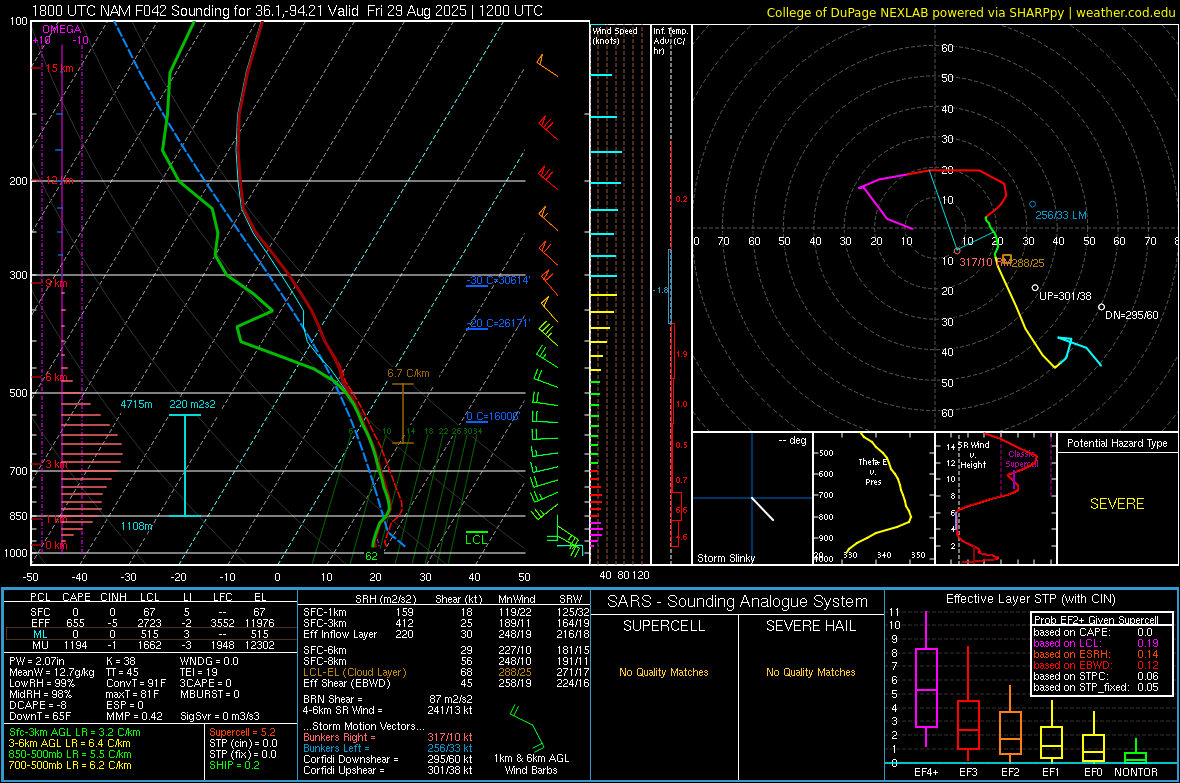Viewport: 1180px width, 783px height.
Task: Click the BRN Shear = 87 m2/s2 line
Action: pos(388,699)
